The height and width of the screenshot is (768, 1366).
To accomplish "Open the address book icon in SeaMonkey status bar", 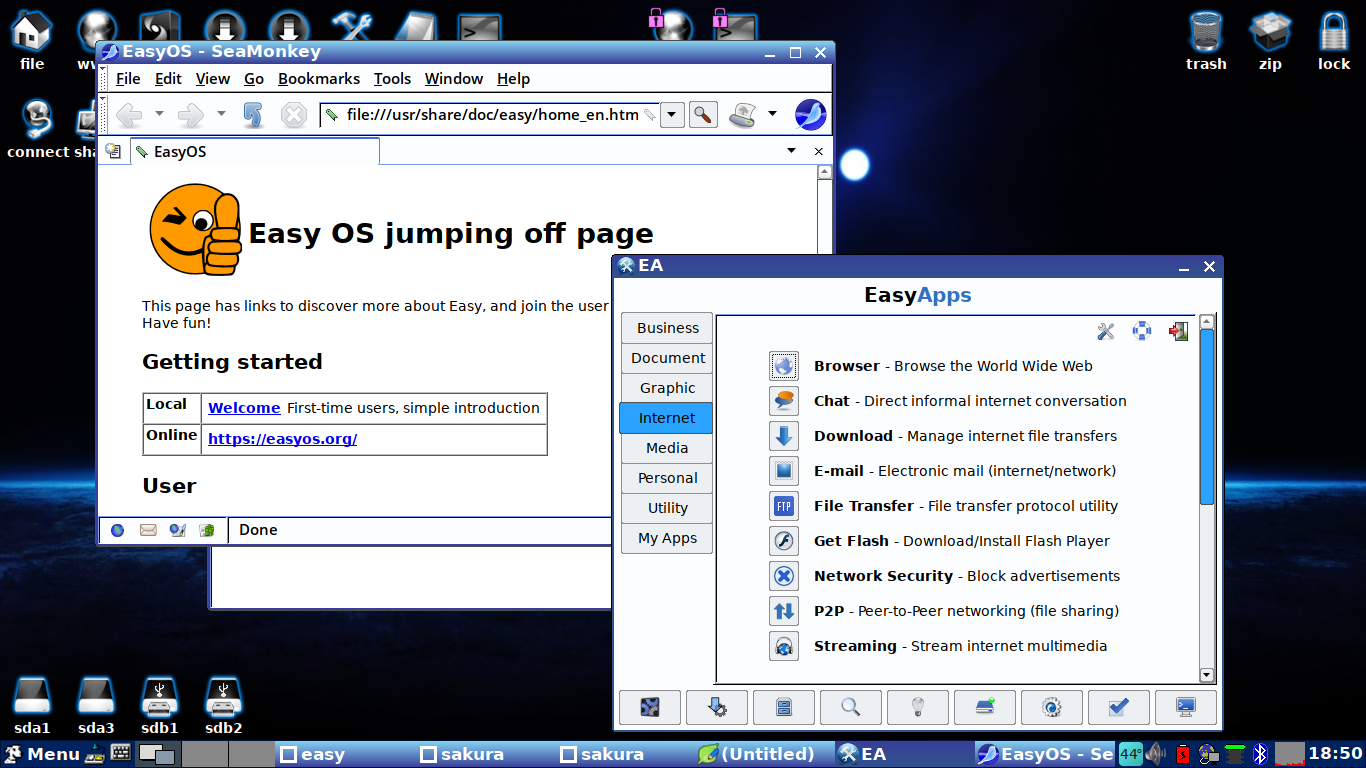I will tap(207, 530).
